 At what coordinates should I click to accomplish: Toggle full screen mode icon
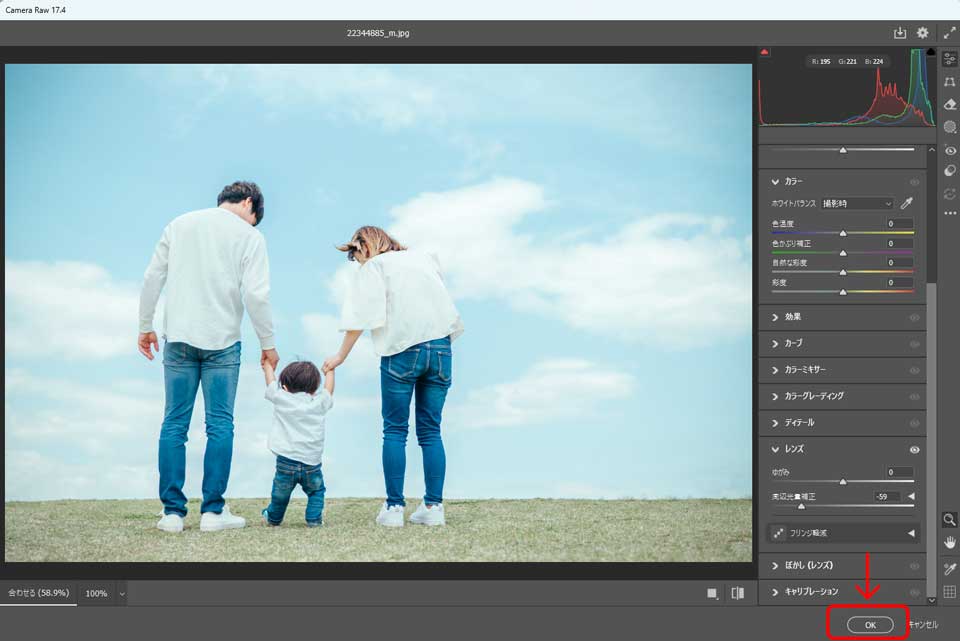pos(949,33)
